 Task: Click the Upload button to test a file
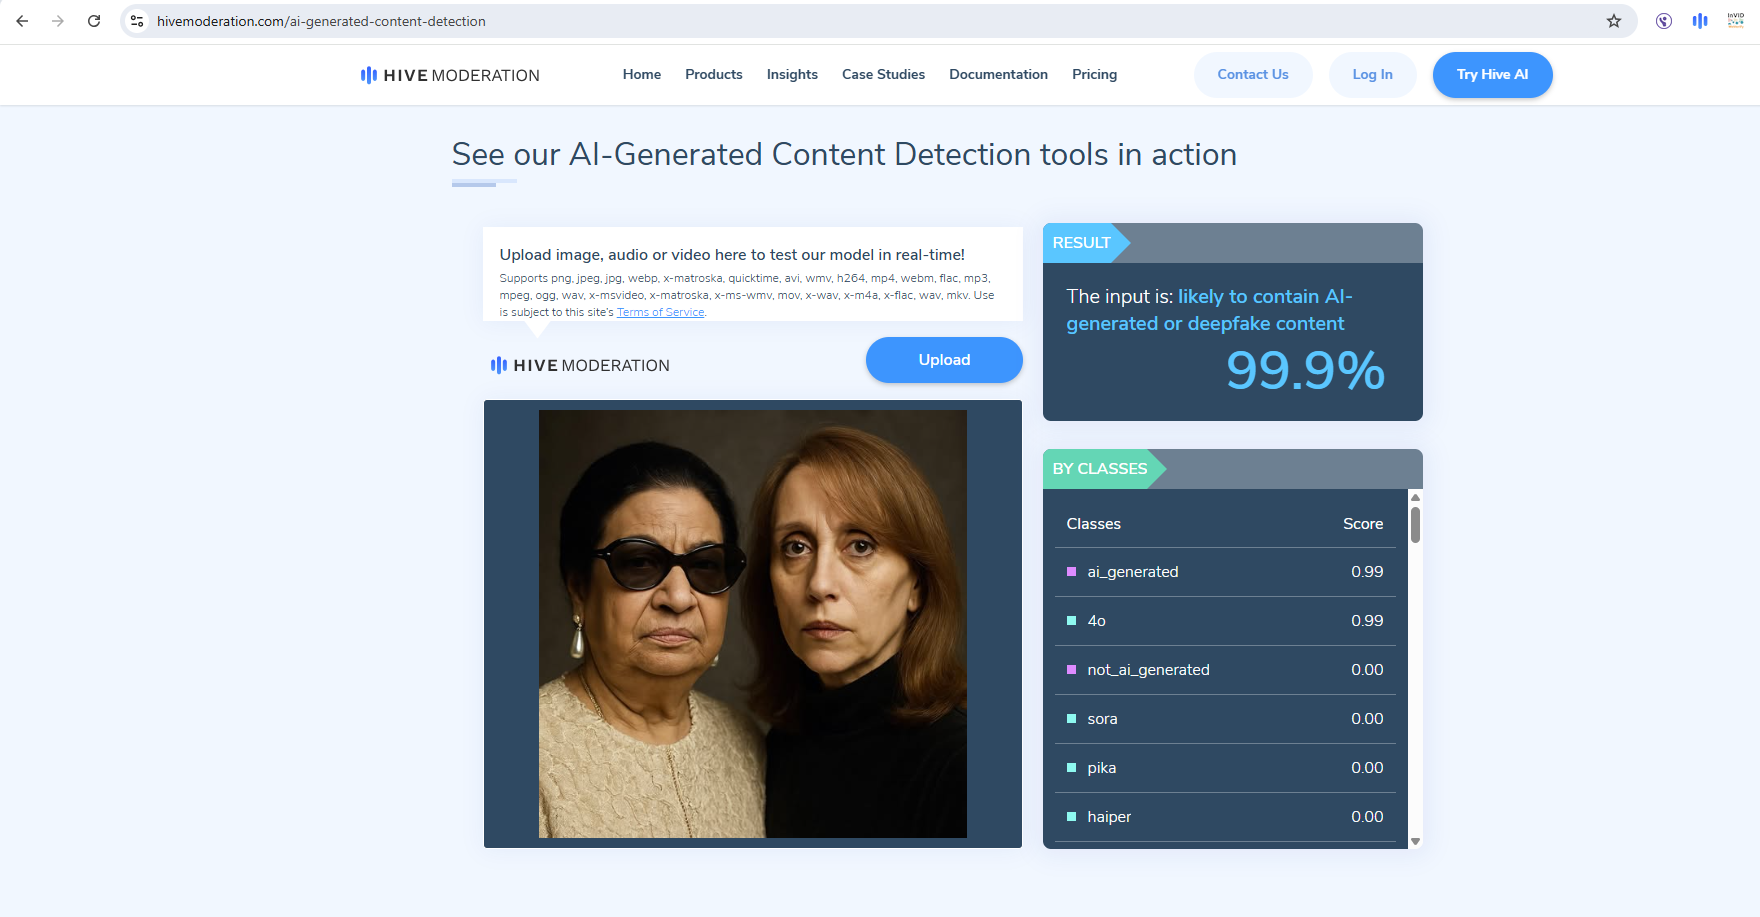click(943, 360)
